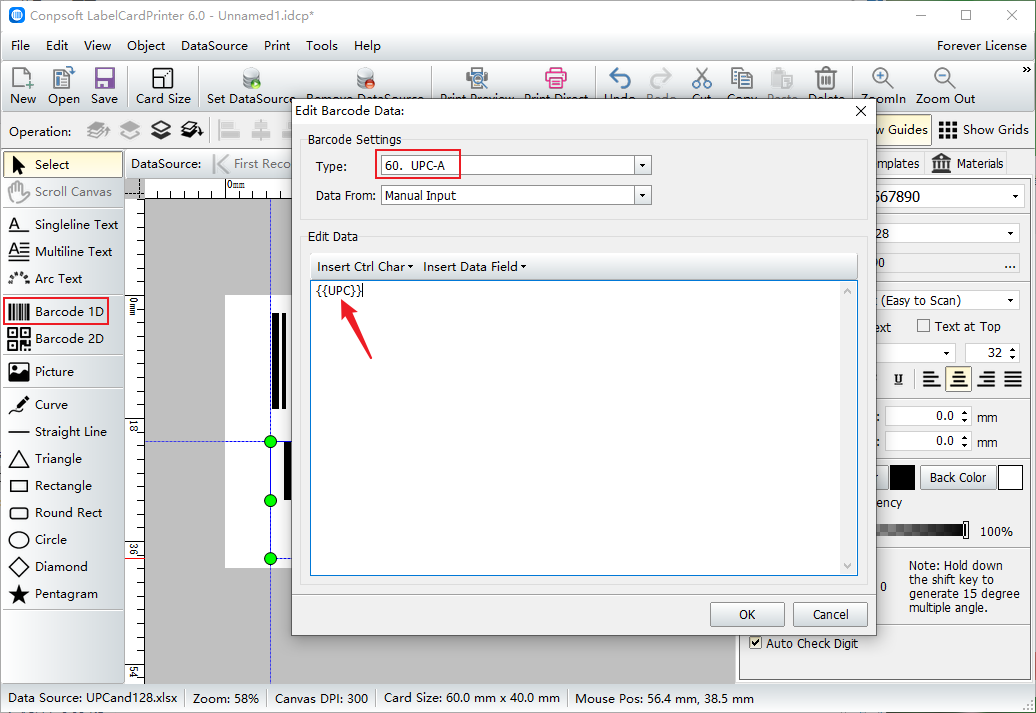
Task: Open a file using the Open toolbar icon
Action: [x=63, y=85]
